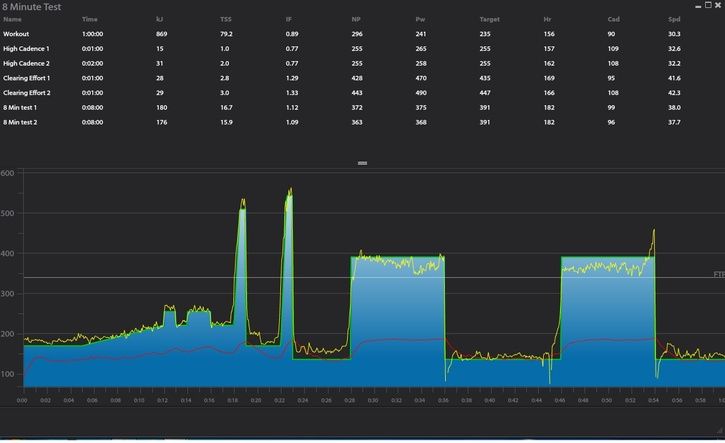This screenshot has height=443, width=725.
Task: Select the High Cadence 1 interval row
Action: coord(27,48)
